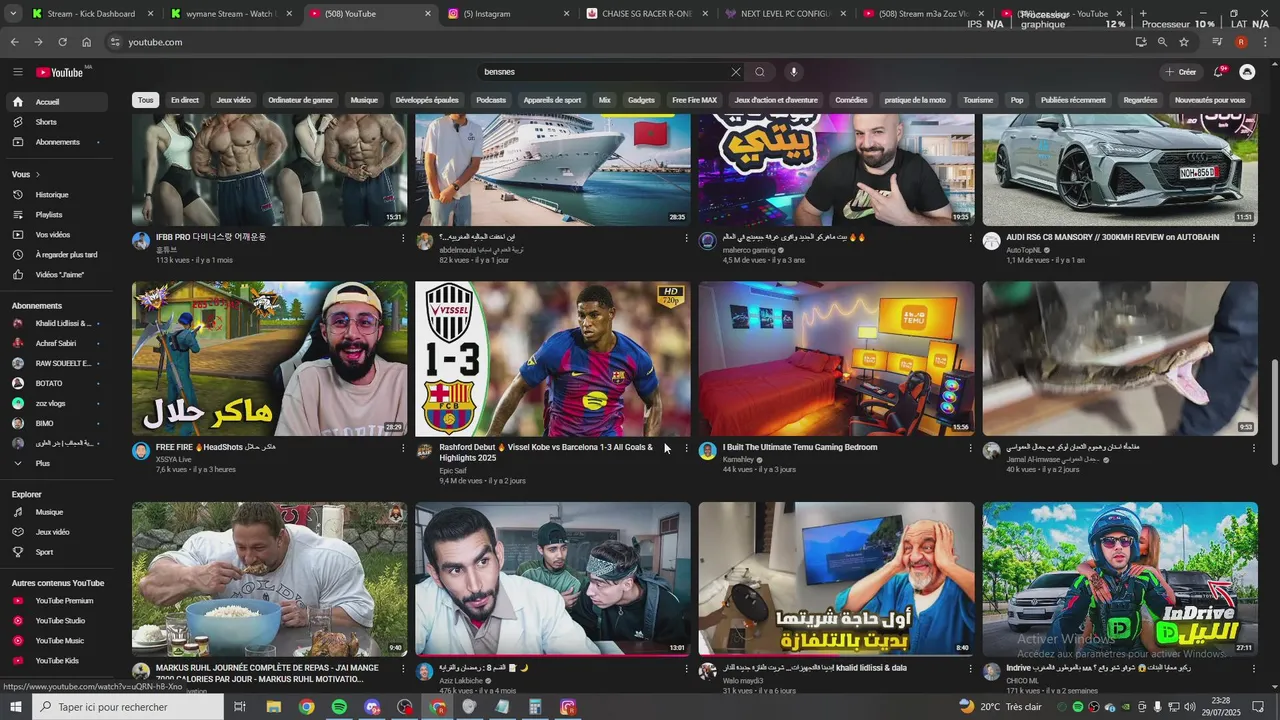Screen dimensions: 1280x720
Task: Go to Accueil in the sidebar
Action: (x=56, y=102)
